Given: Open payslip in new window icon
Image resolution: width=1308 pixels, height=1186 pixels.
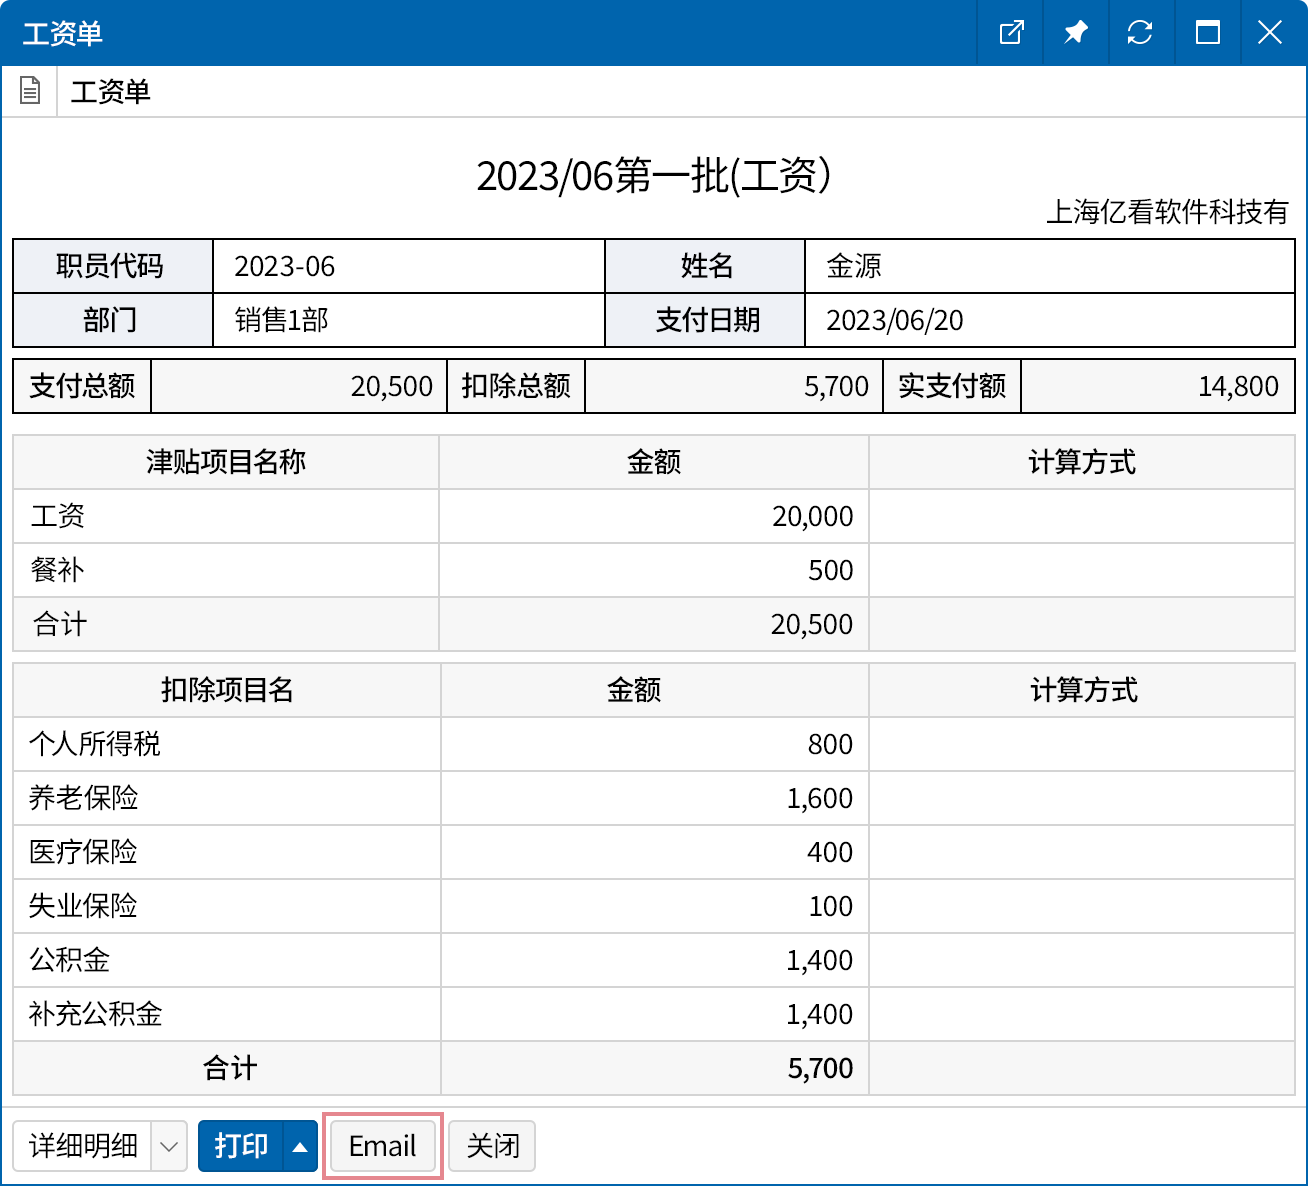Looking at the screenshot, I should 1011,33.
